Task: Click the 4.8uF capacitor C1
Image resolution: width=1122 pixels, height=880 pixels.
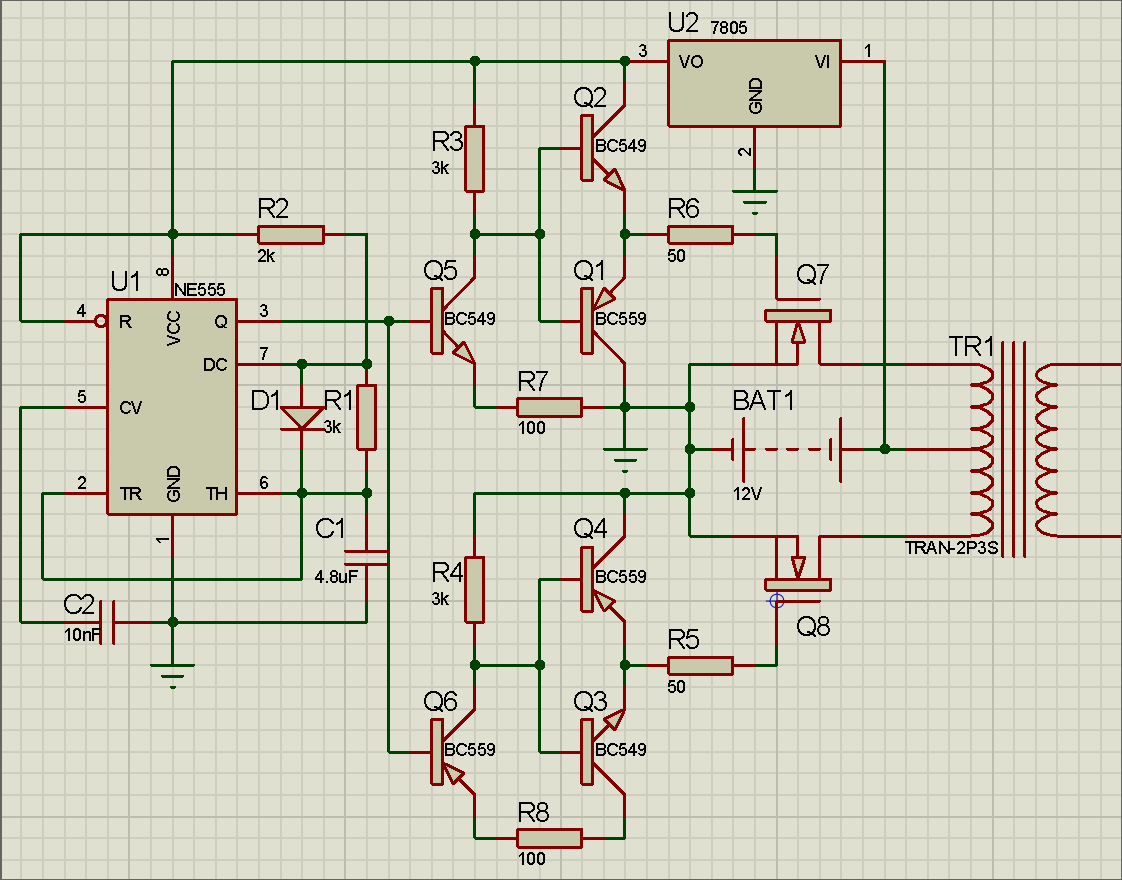Action: [366, 553]
